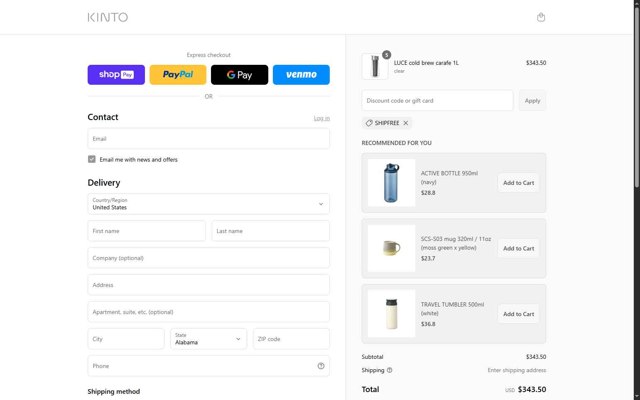Viewport: 640px width, 400px height.
Task: Open the State dropdown showing Alabama
Action: point(209,339)
